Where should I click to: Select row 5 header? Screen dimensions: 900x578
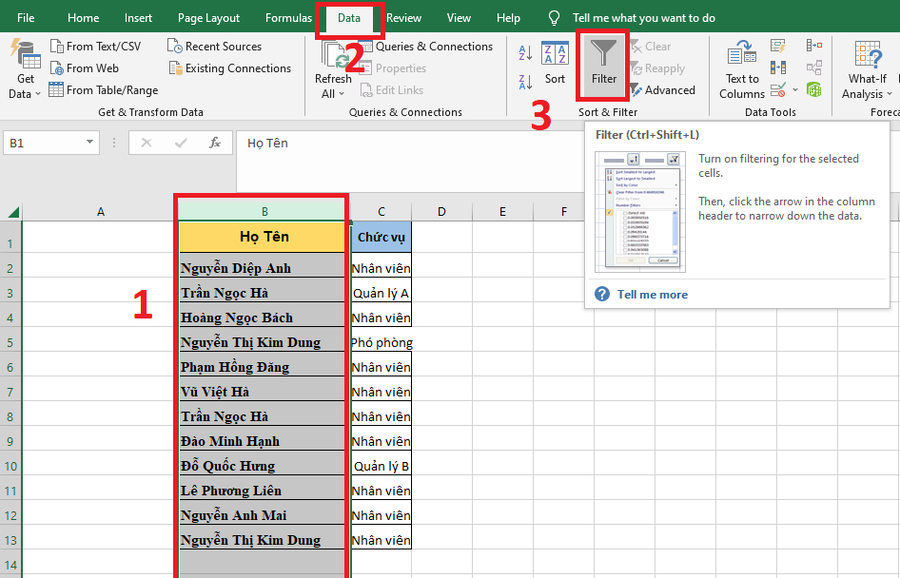(10, 342)
